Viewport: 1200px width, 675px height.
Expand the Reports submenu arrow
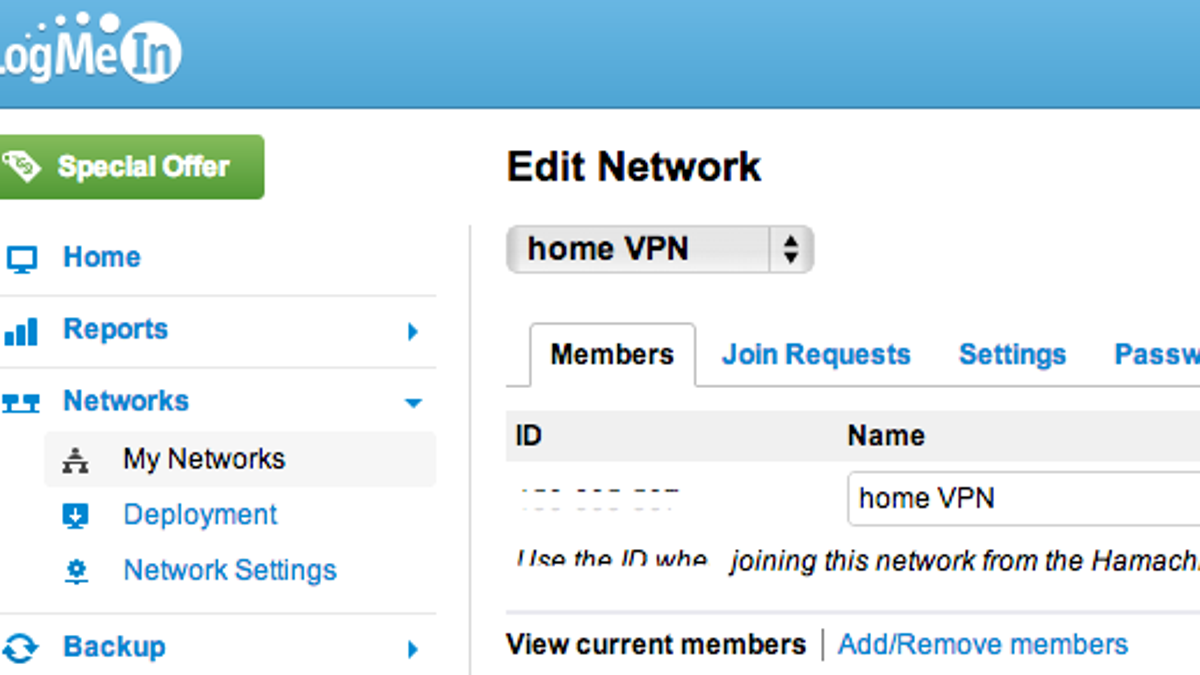click(x=413, y=331)
